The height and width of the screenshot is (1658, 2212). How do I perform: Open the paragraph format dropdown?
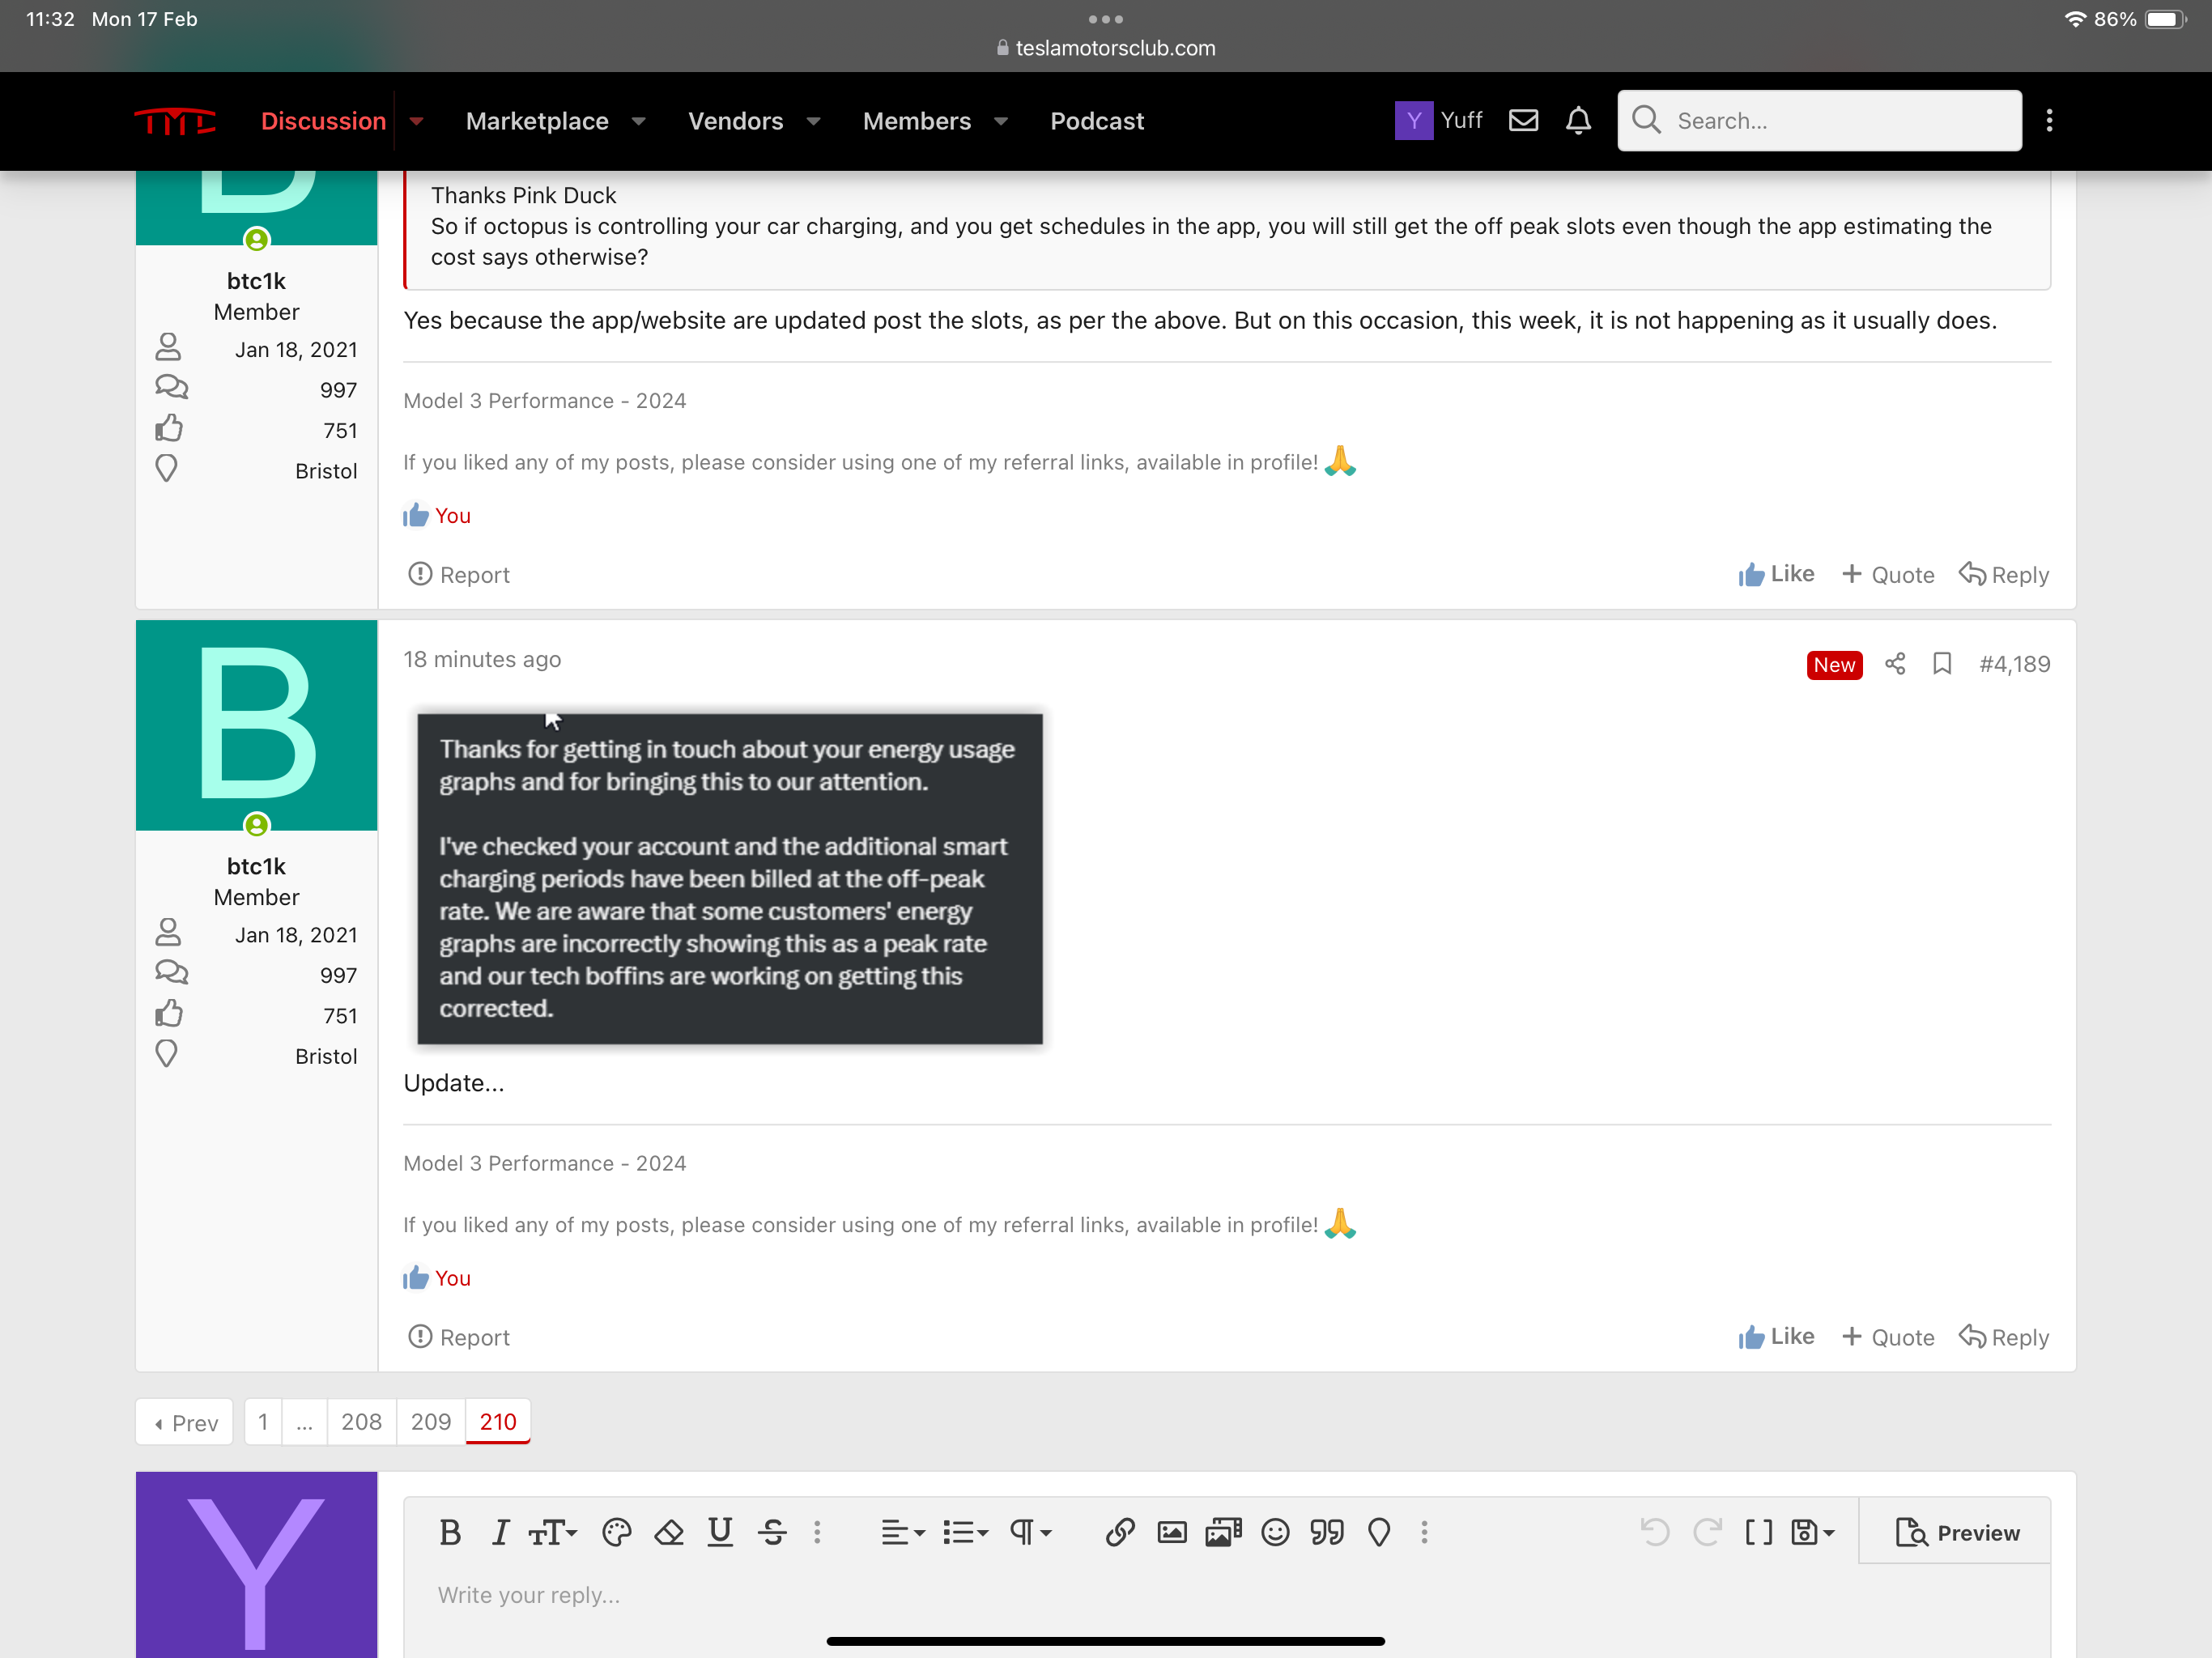point(1030,1532)
